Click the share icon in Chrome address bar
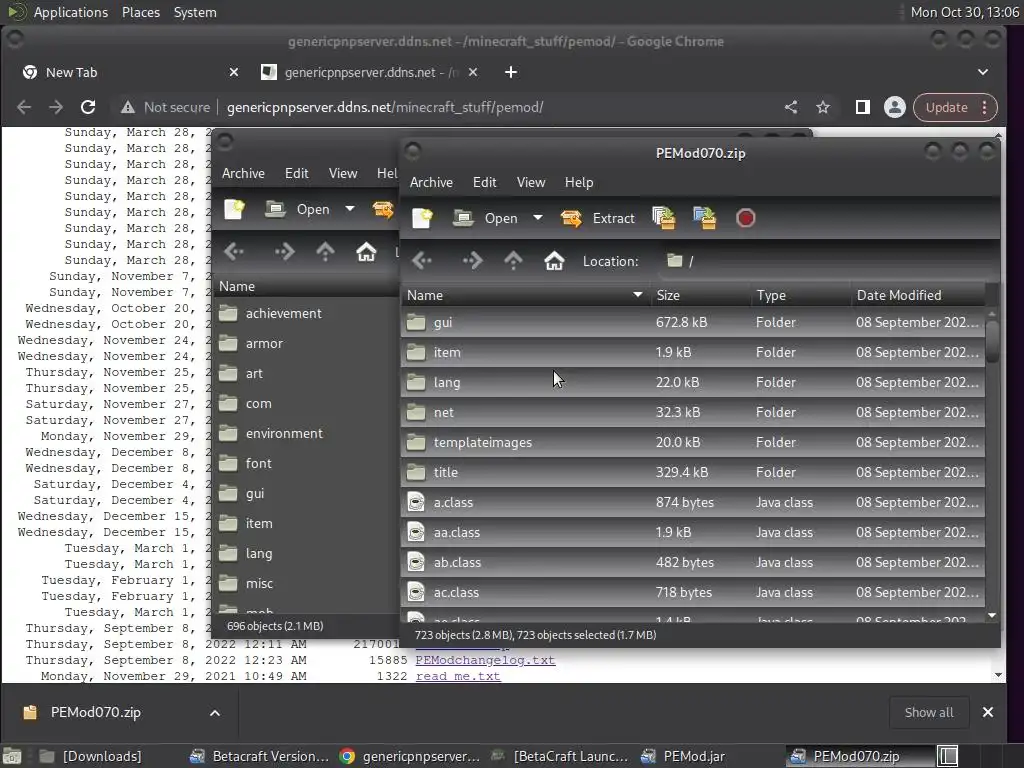The width and height of the screenshot is (1024, 768). 791,107
